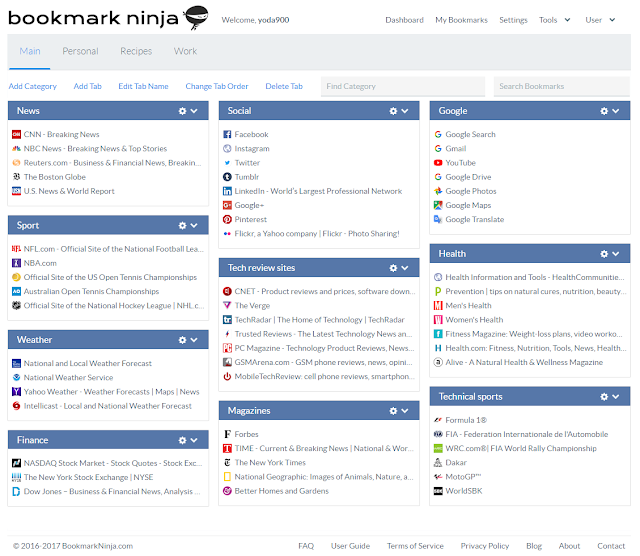Open settings gear of Magazines category
The height and width of the screenshot is (556, 640).
(393, 411)
